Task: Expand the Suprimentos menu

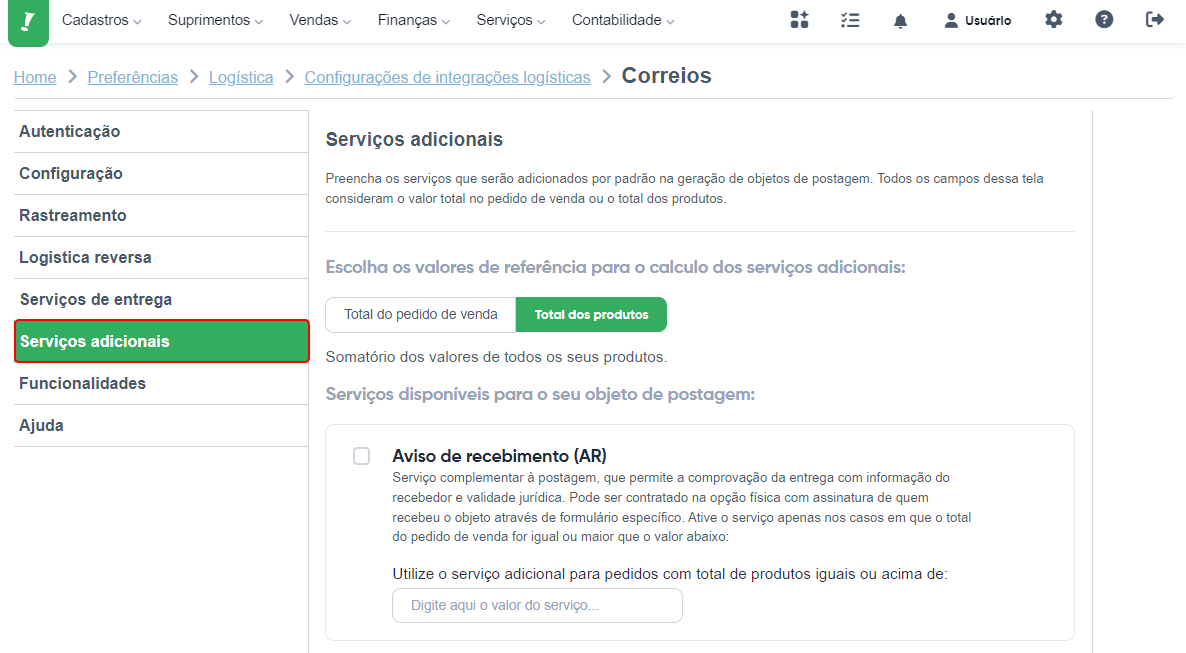Action: pyautogui.click(x=216, y=20)
